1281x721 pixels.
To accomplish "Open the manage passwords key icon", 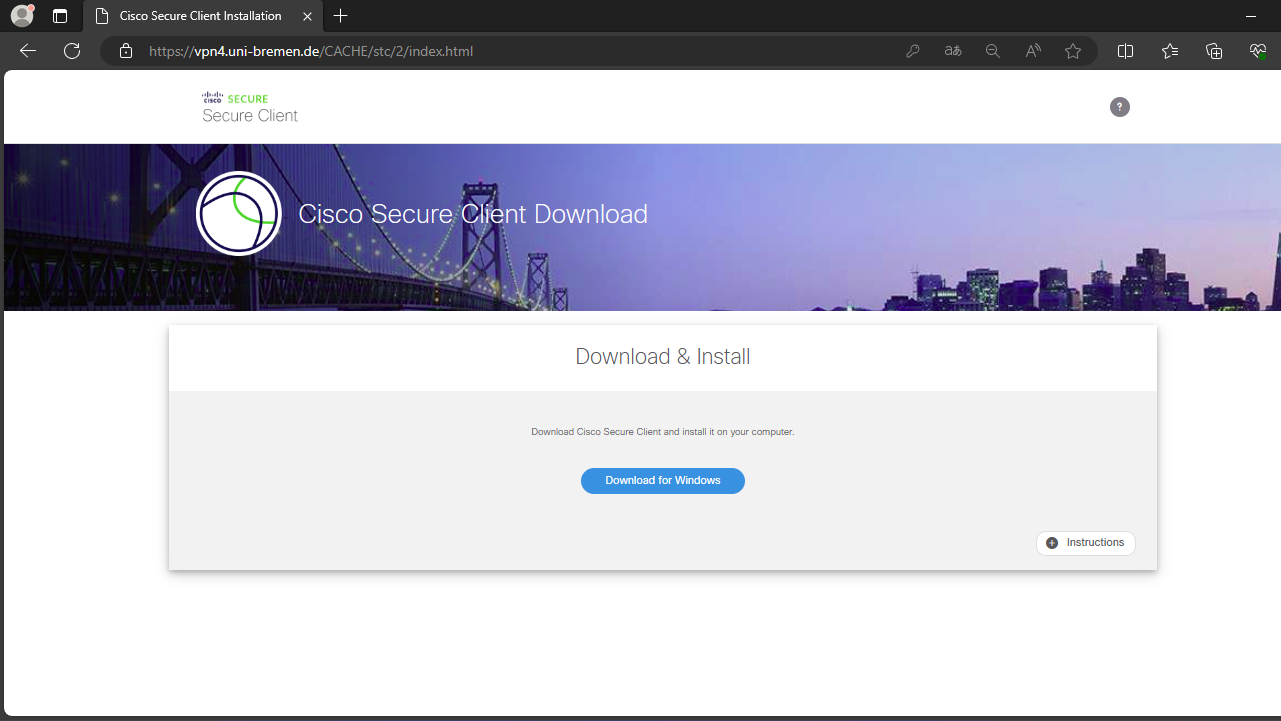I will point(912,51).
